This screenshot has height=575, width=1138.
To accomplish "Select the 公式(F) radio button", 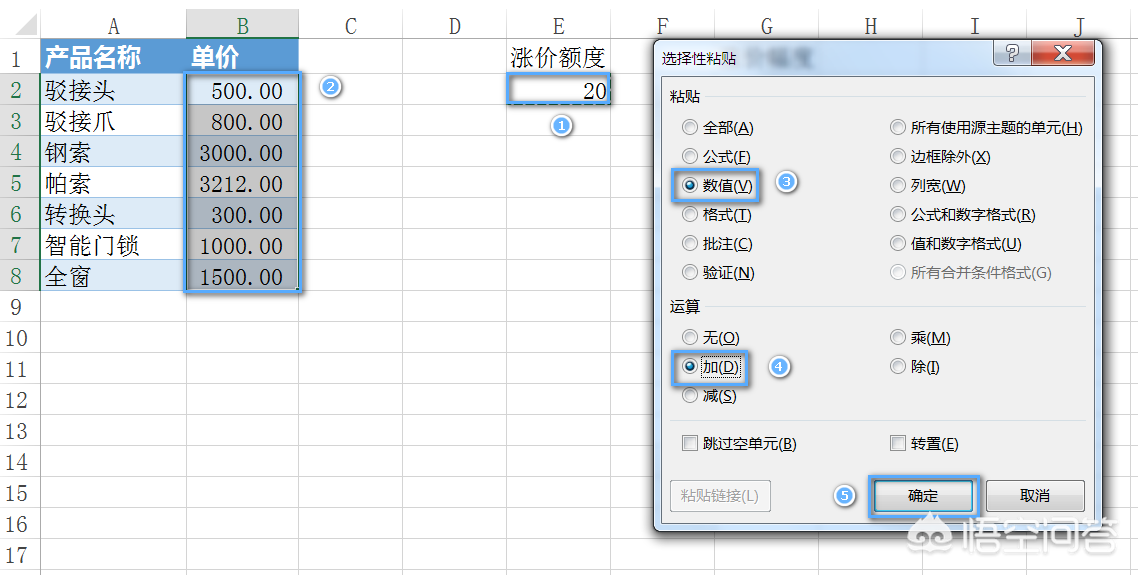I will 690,157.
